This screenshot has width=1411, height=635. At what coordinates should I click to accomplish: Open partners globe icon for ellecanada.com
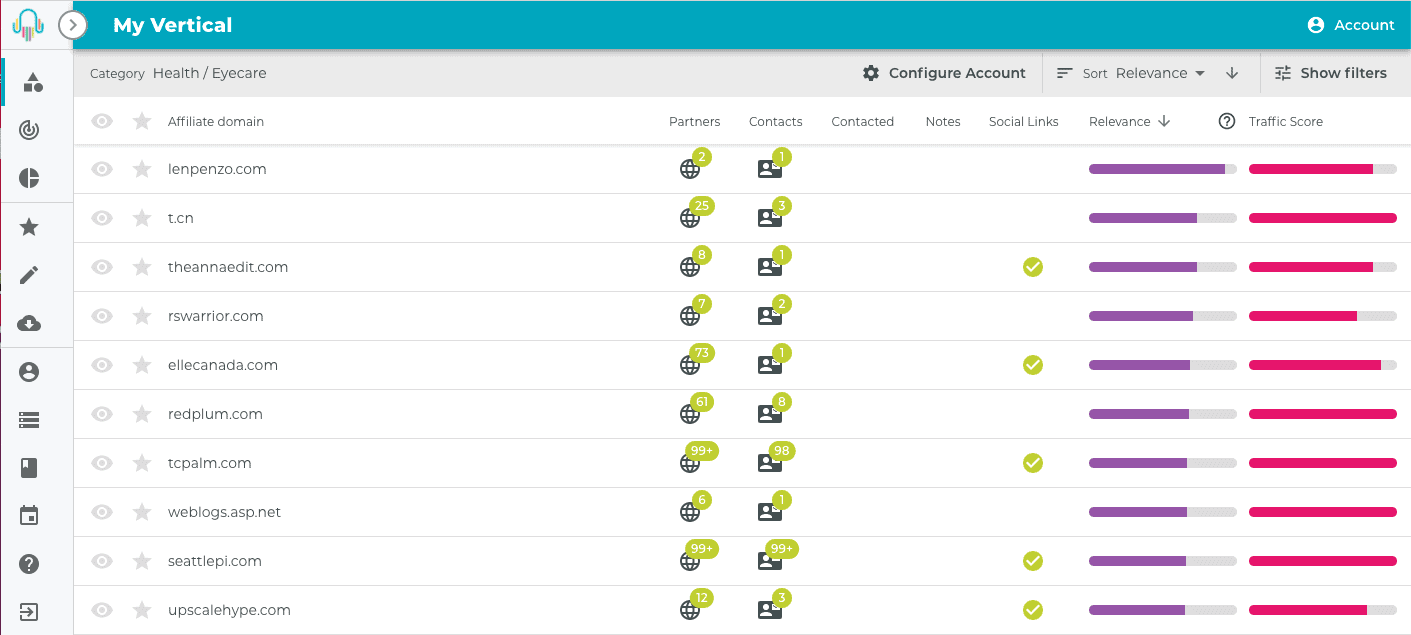click(690, 365)
